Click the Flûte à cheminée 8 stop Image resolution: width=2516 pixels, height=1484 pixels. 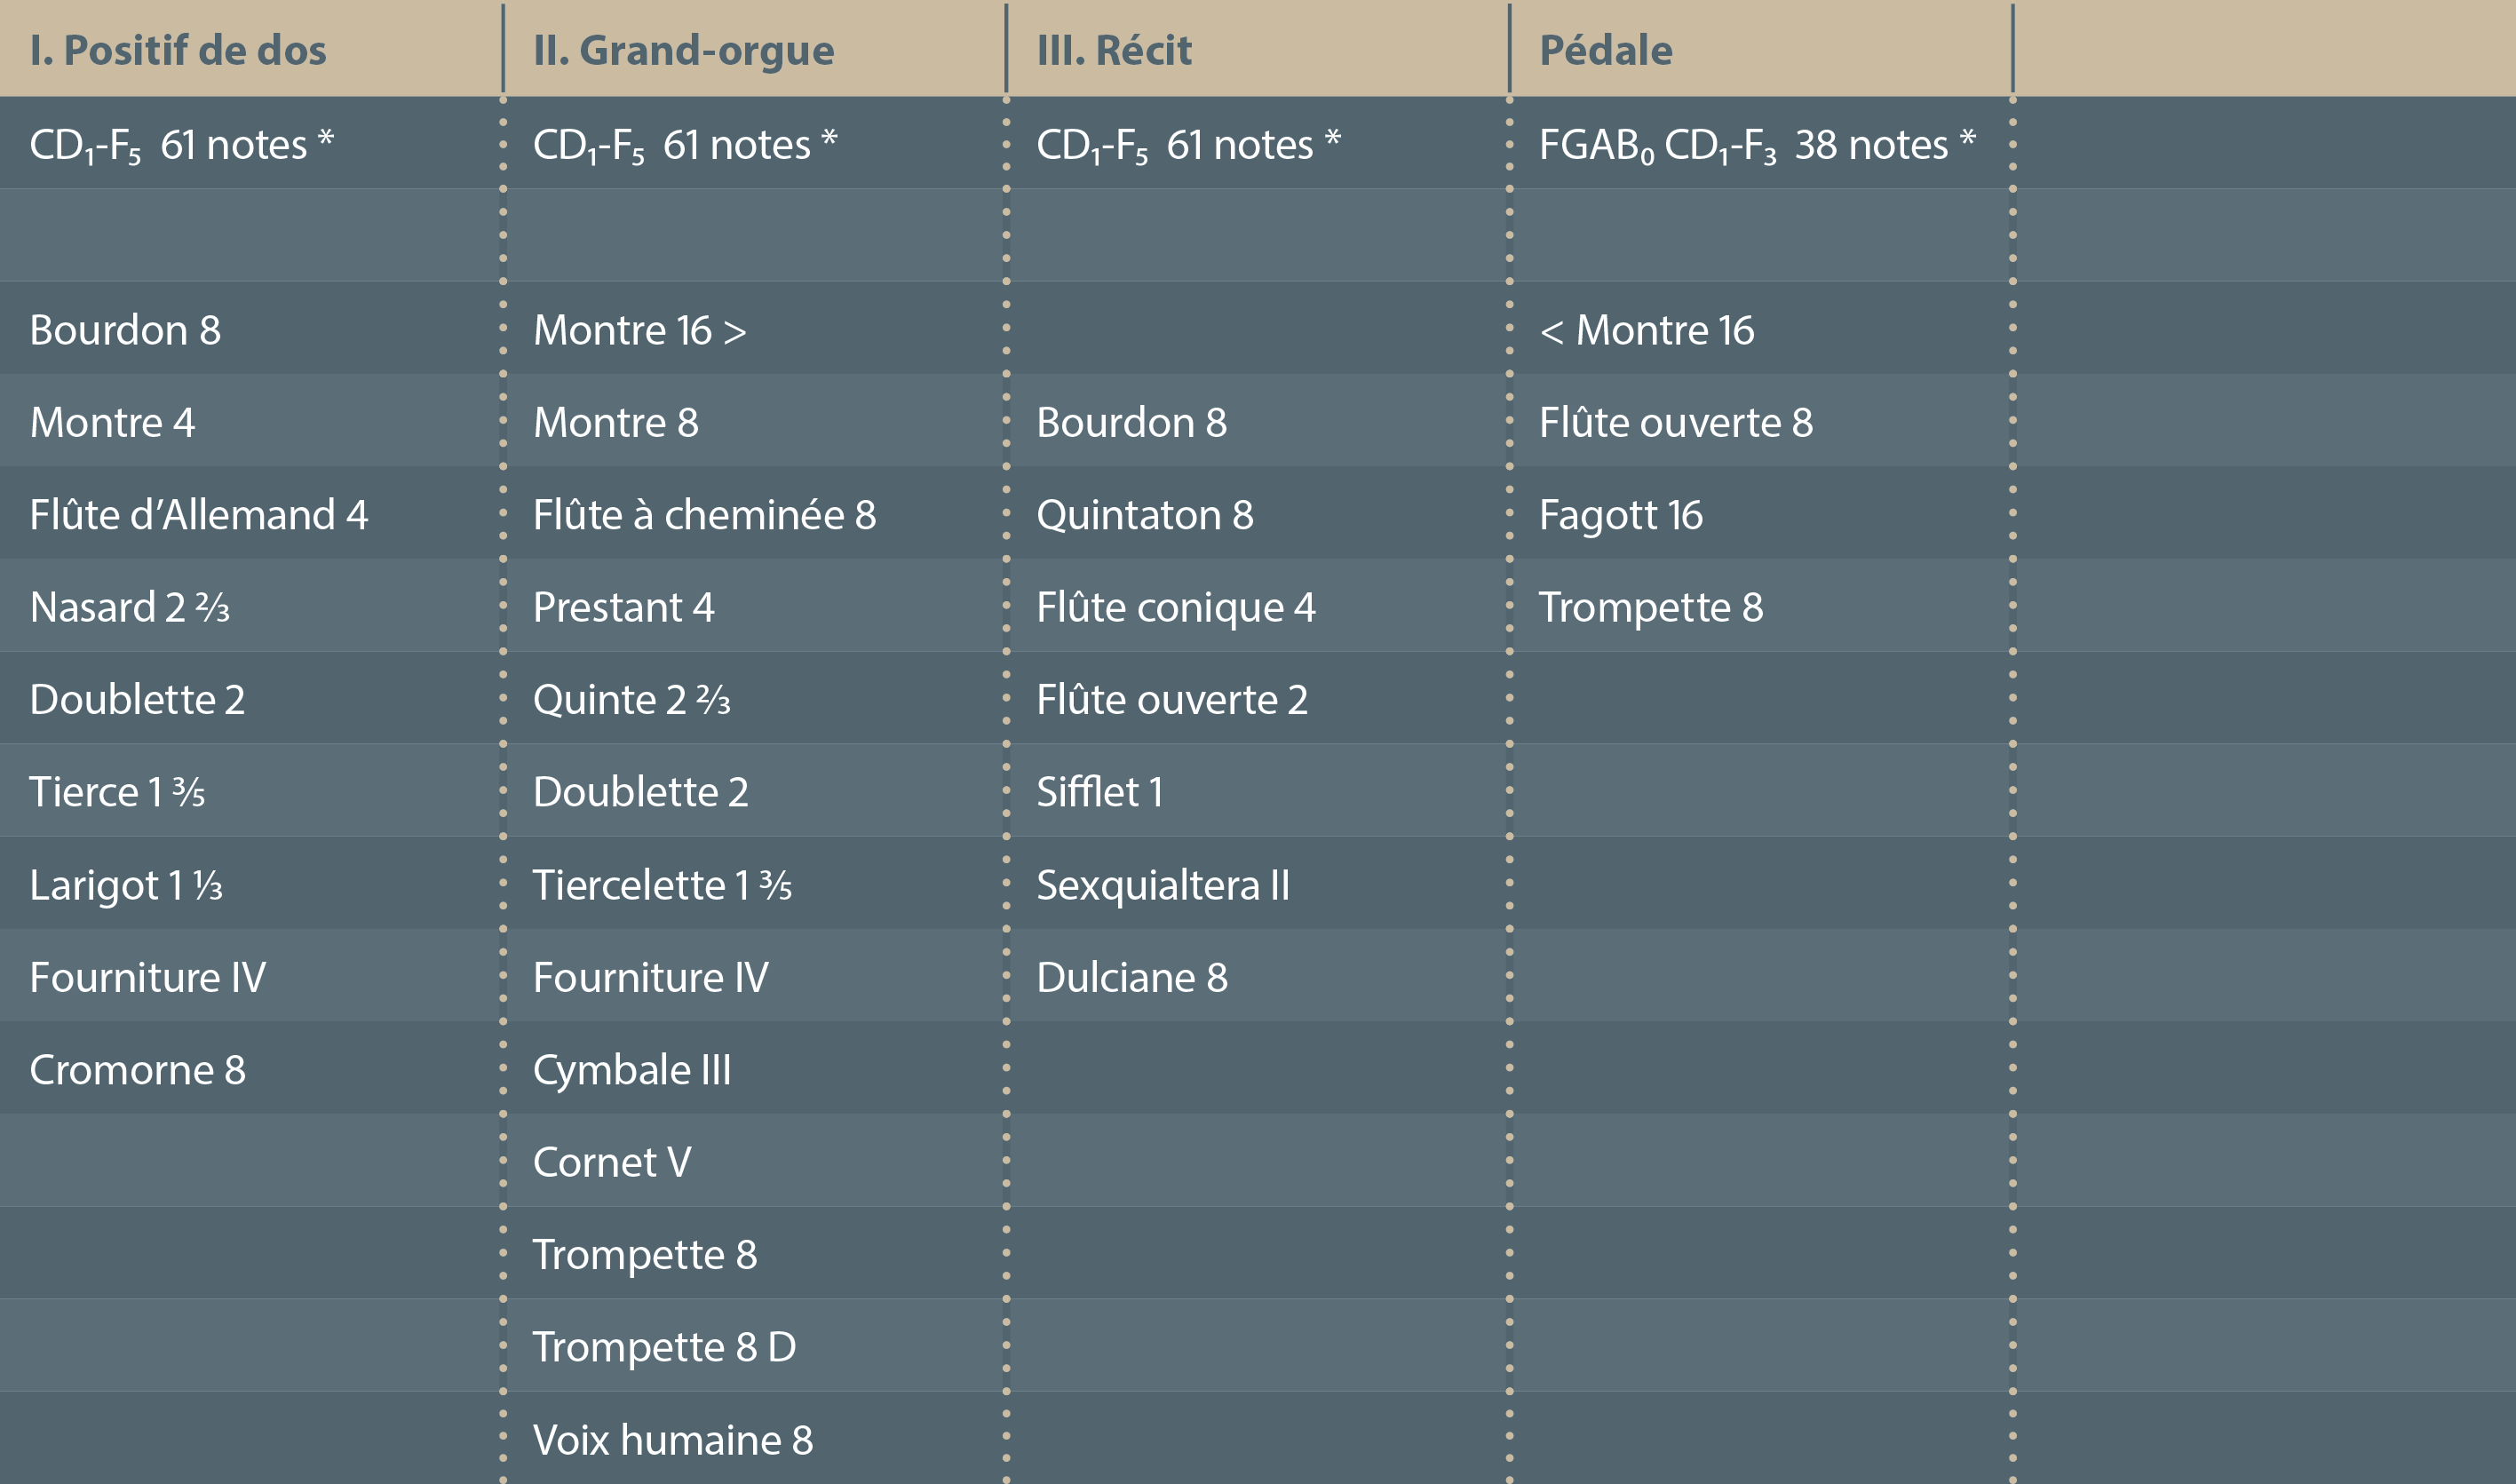704,515
